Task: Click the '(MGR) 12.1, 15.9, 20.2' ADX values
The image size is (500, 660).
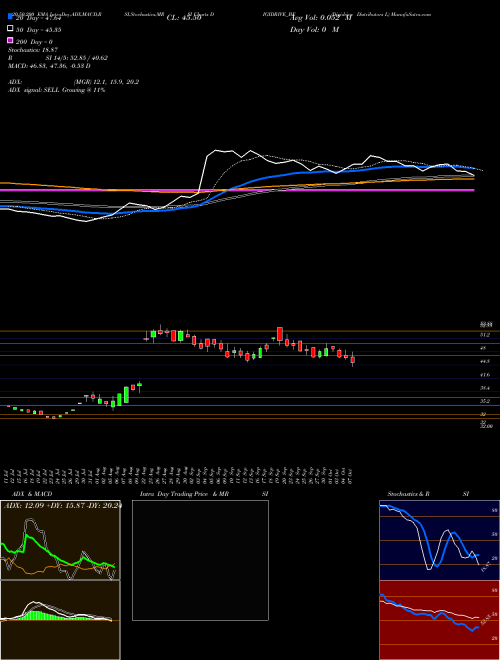Action: tap(106, 82)
